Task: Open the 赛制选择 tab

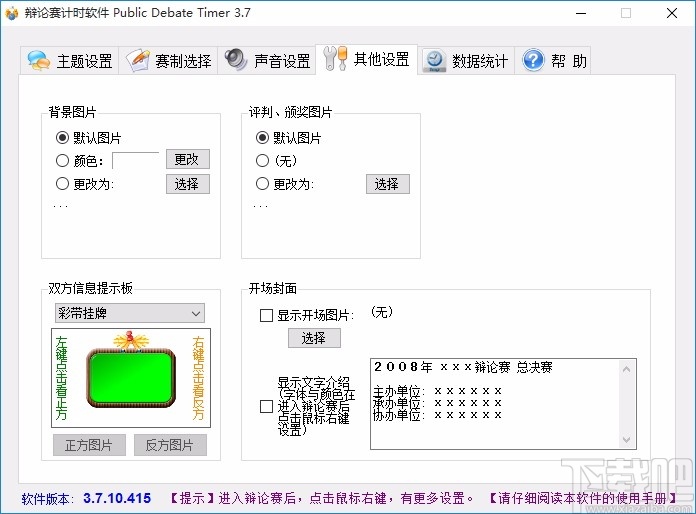Action: click(x=168, y=60)
